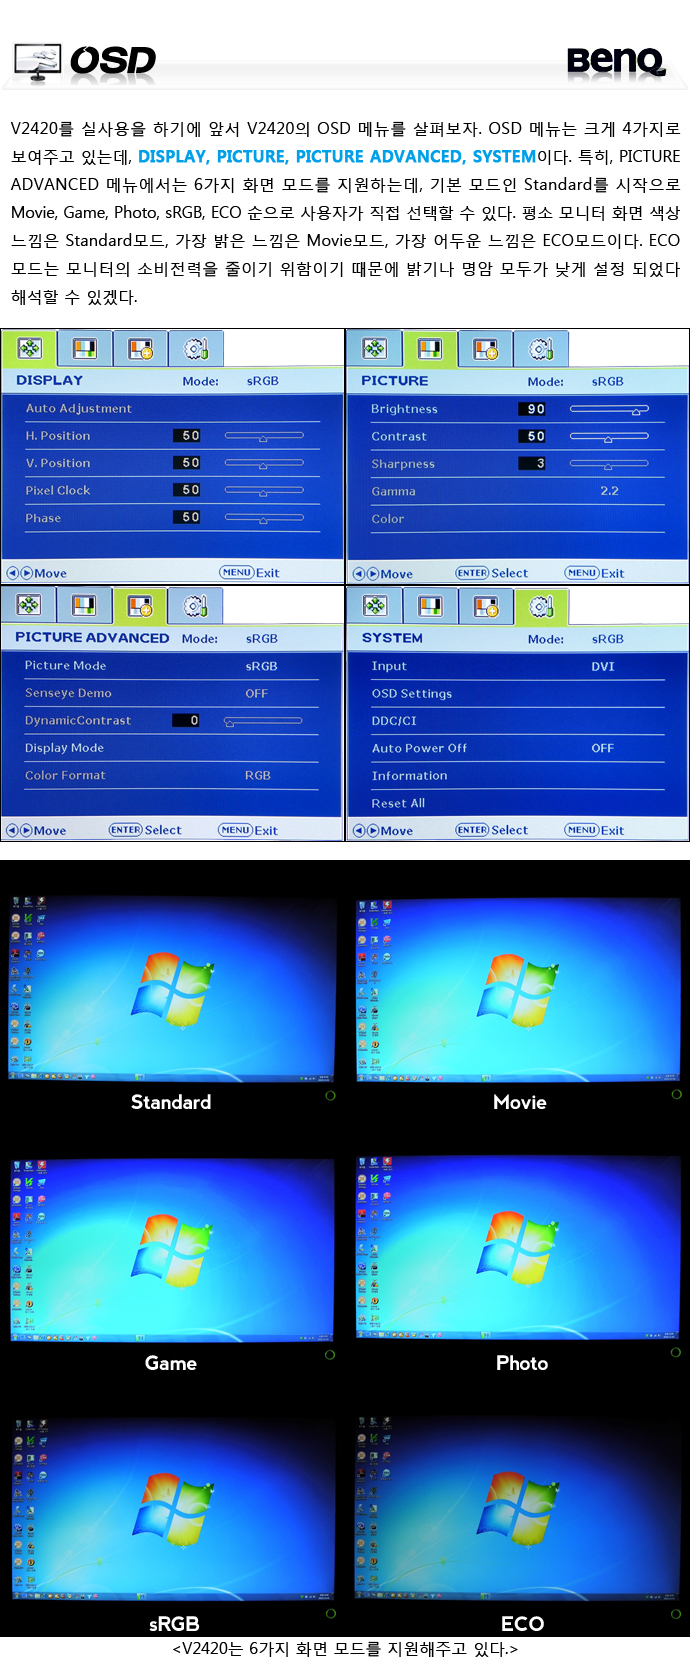Open the Information menu row
The height and width of the screenshot is (1680, 690).
(x=517, y=775)
